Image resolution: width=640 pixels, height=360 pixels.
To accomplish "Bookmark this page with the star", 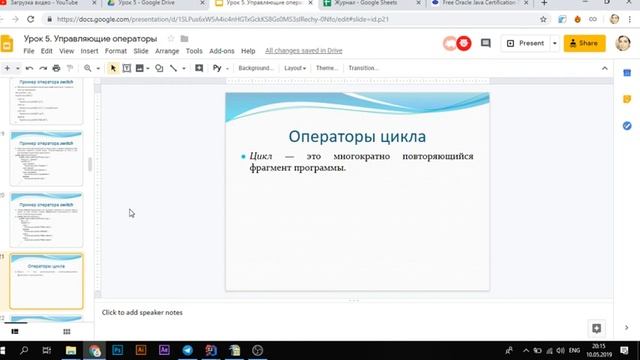I will click(x=543, y=19).
